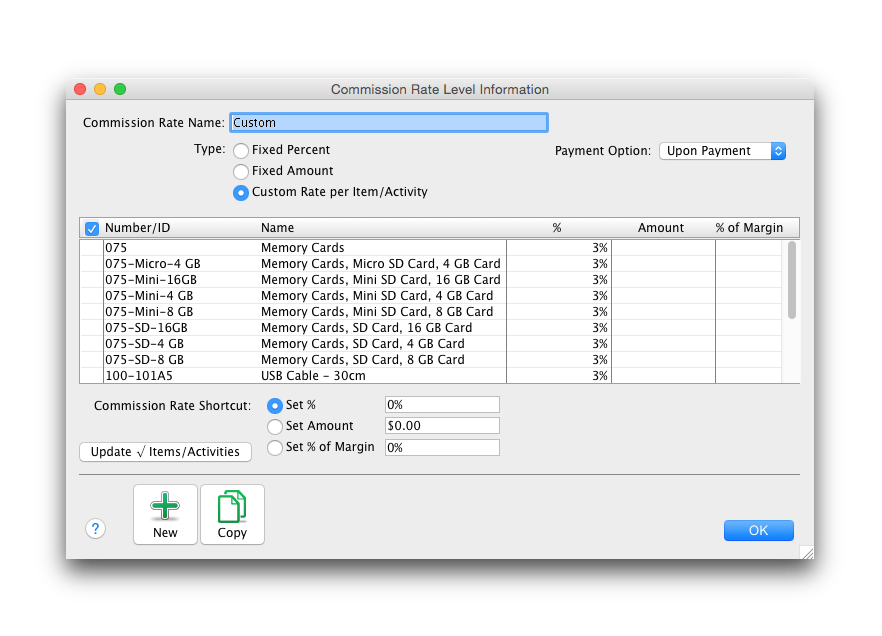Click the New commission rate icon
Screen dimensions: 882x636
(165, 514)
